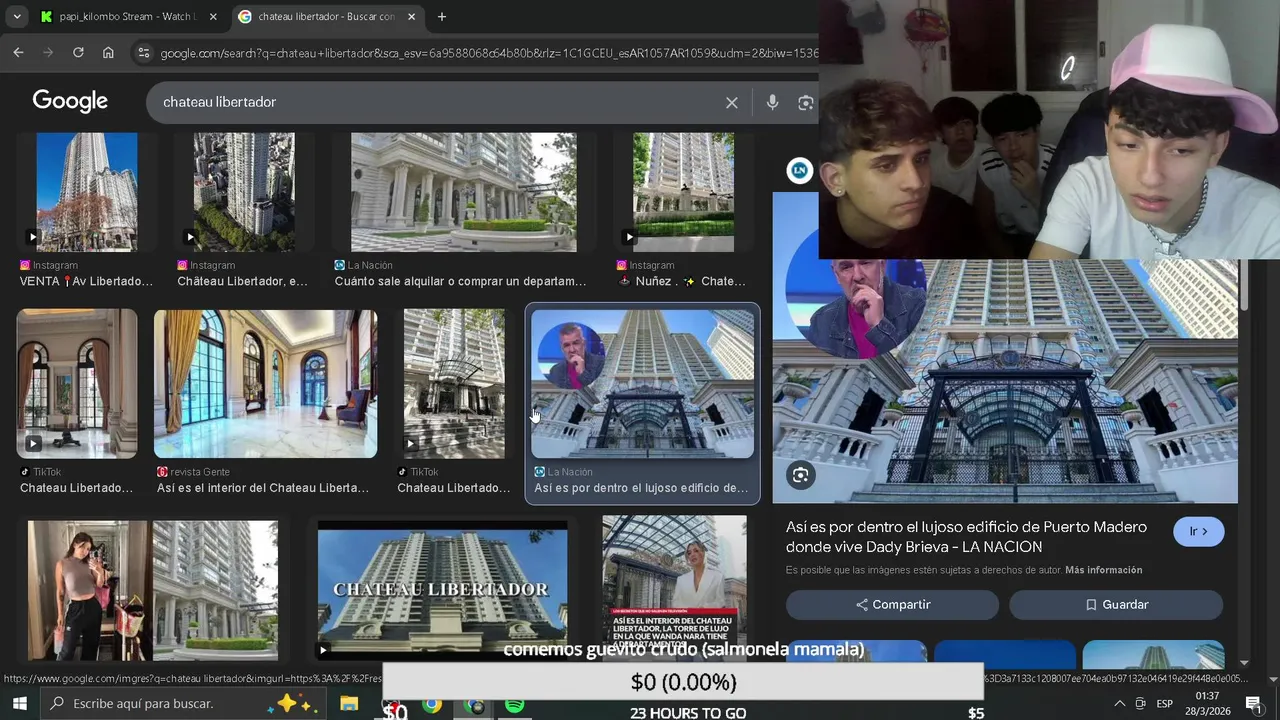Open Château Libertador aerial Instagram thumbnail
This screenshot has height=720, width=1280.
[x=244, y=192]
